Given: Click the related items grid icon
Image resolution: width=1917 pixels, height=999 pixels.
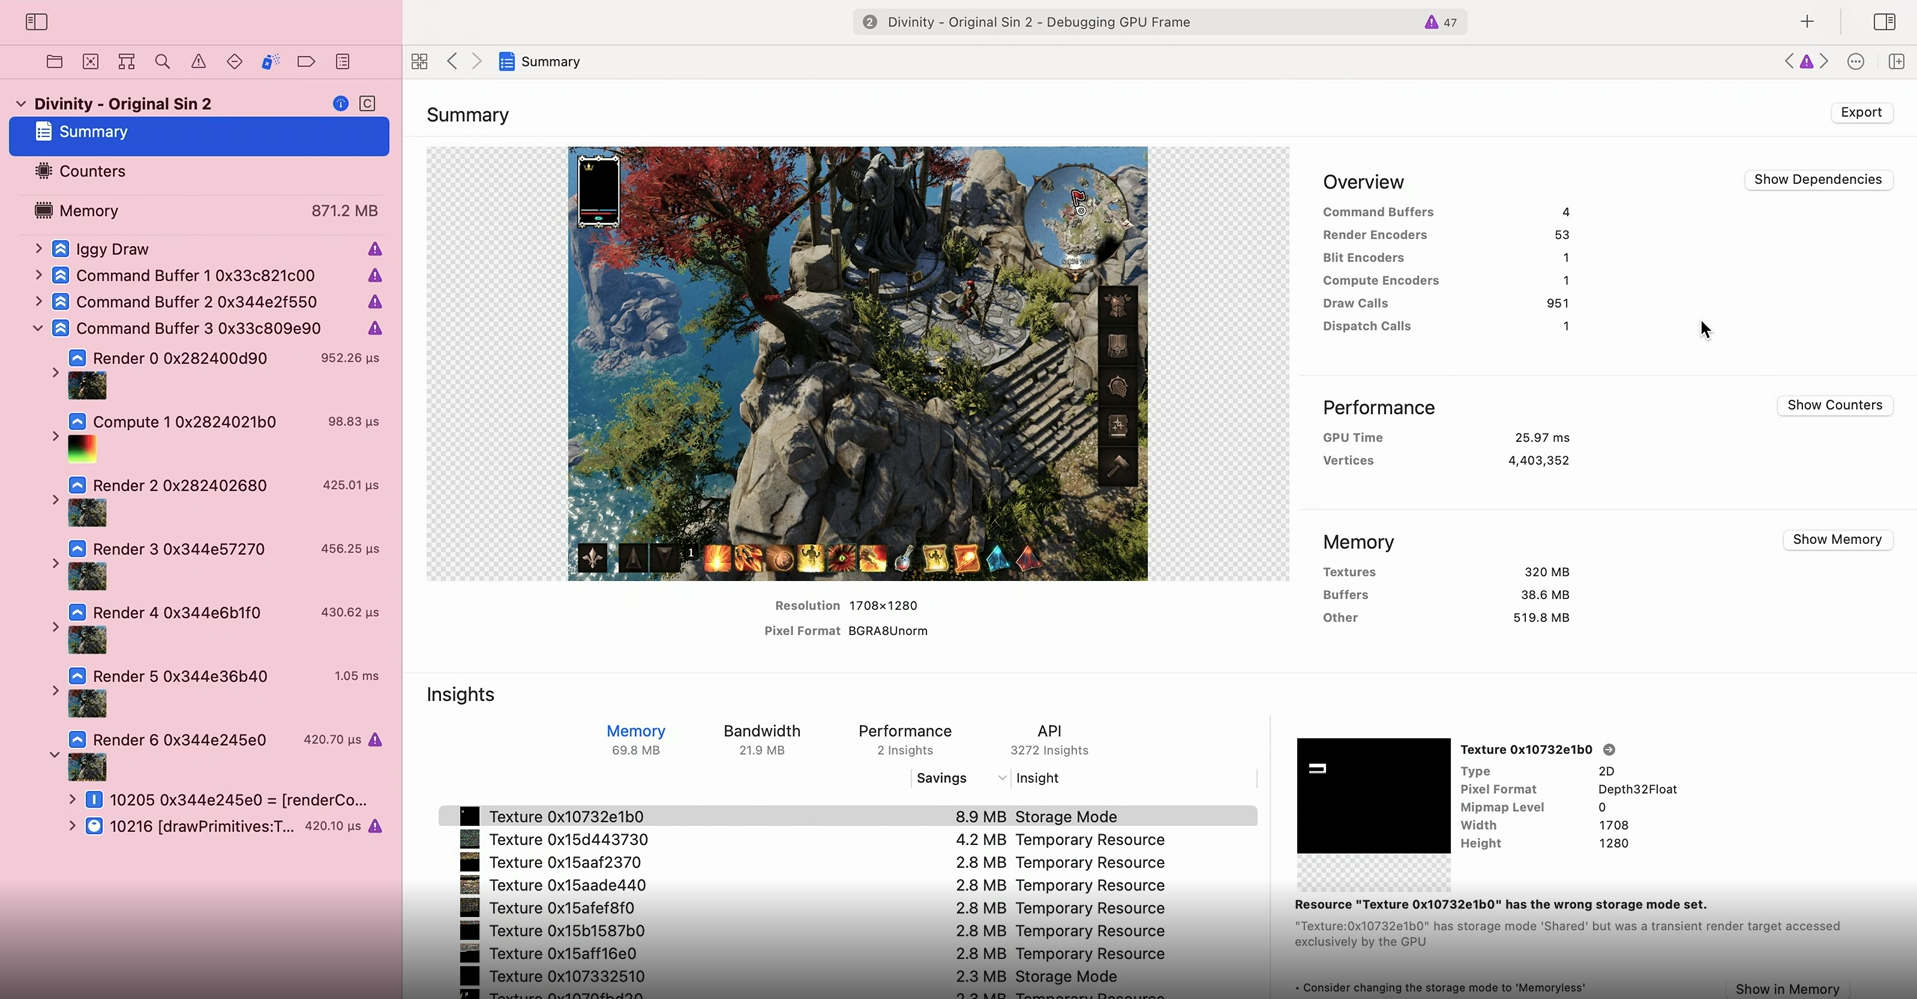Looking at the screenshot, I should (420, 62).
